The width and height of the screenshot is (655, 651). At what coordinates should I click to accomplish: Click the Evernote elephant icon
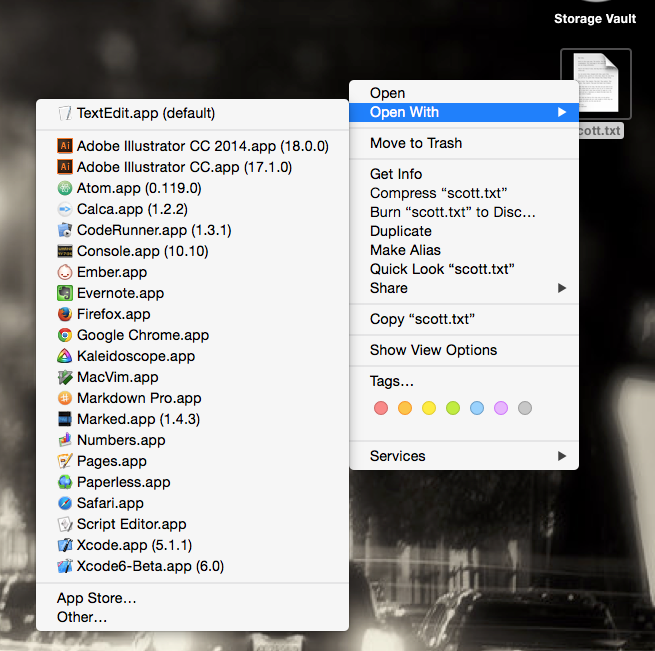[x=65, y=293]
